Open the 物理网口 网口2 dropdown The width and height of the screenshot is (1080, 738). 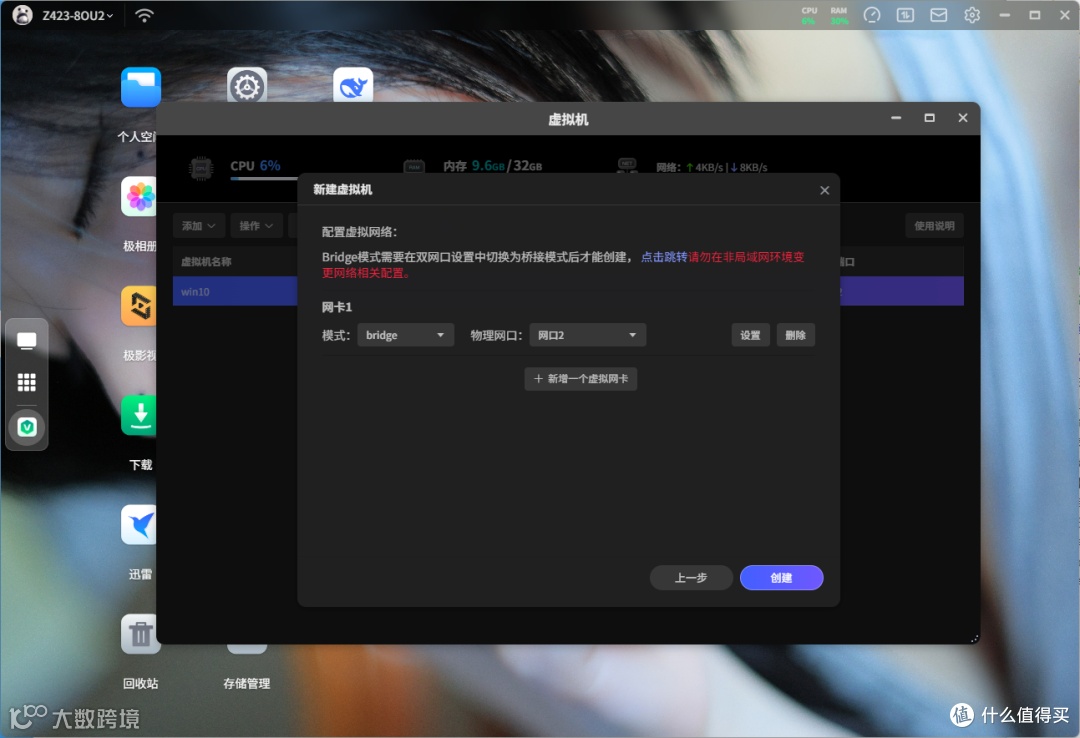[587, 335]
